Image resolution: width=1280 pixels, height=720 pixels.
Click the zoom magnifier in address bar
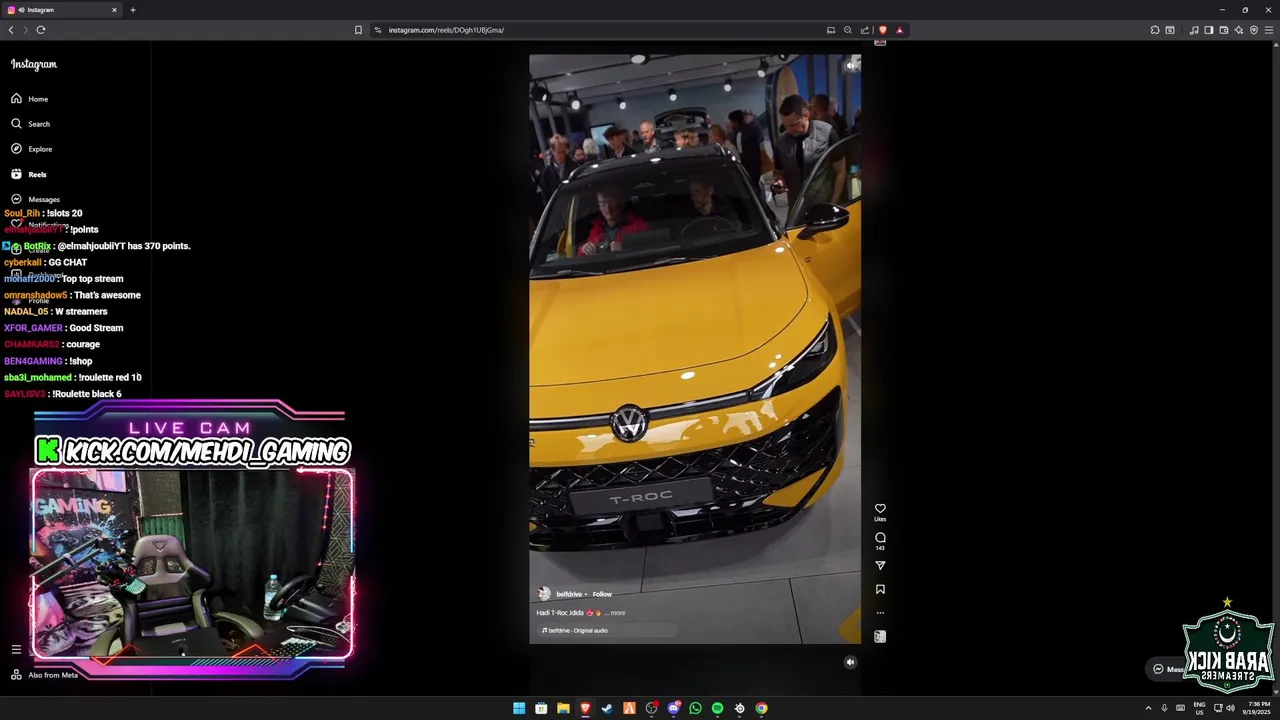[848, 30]
